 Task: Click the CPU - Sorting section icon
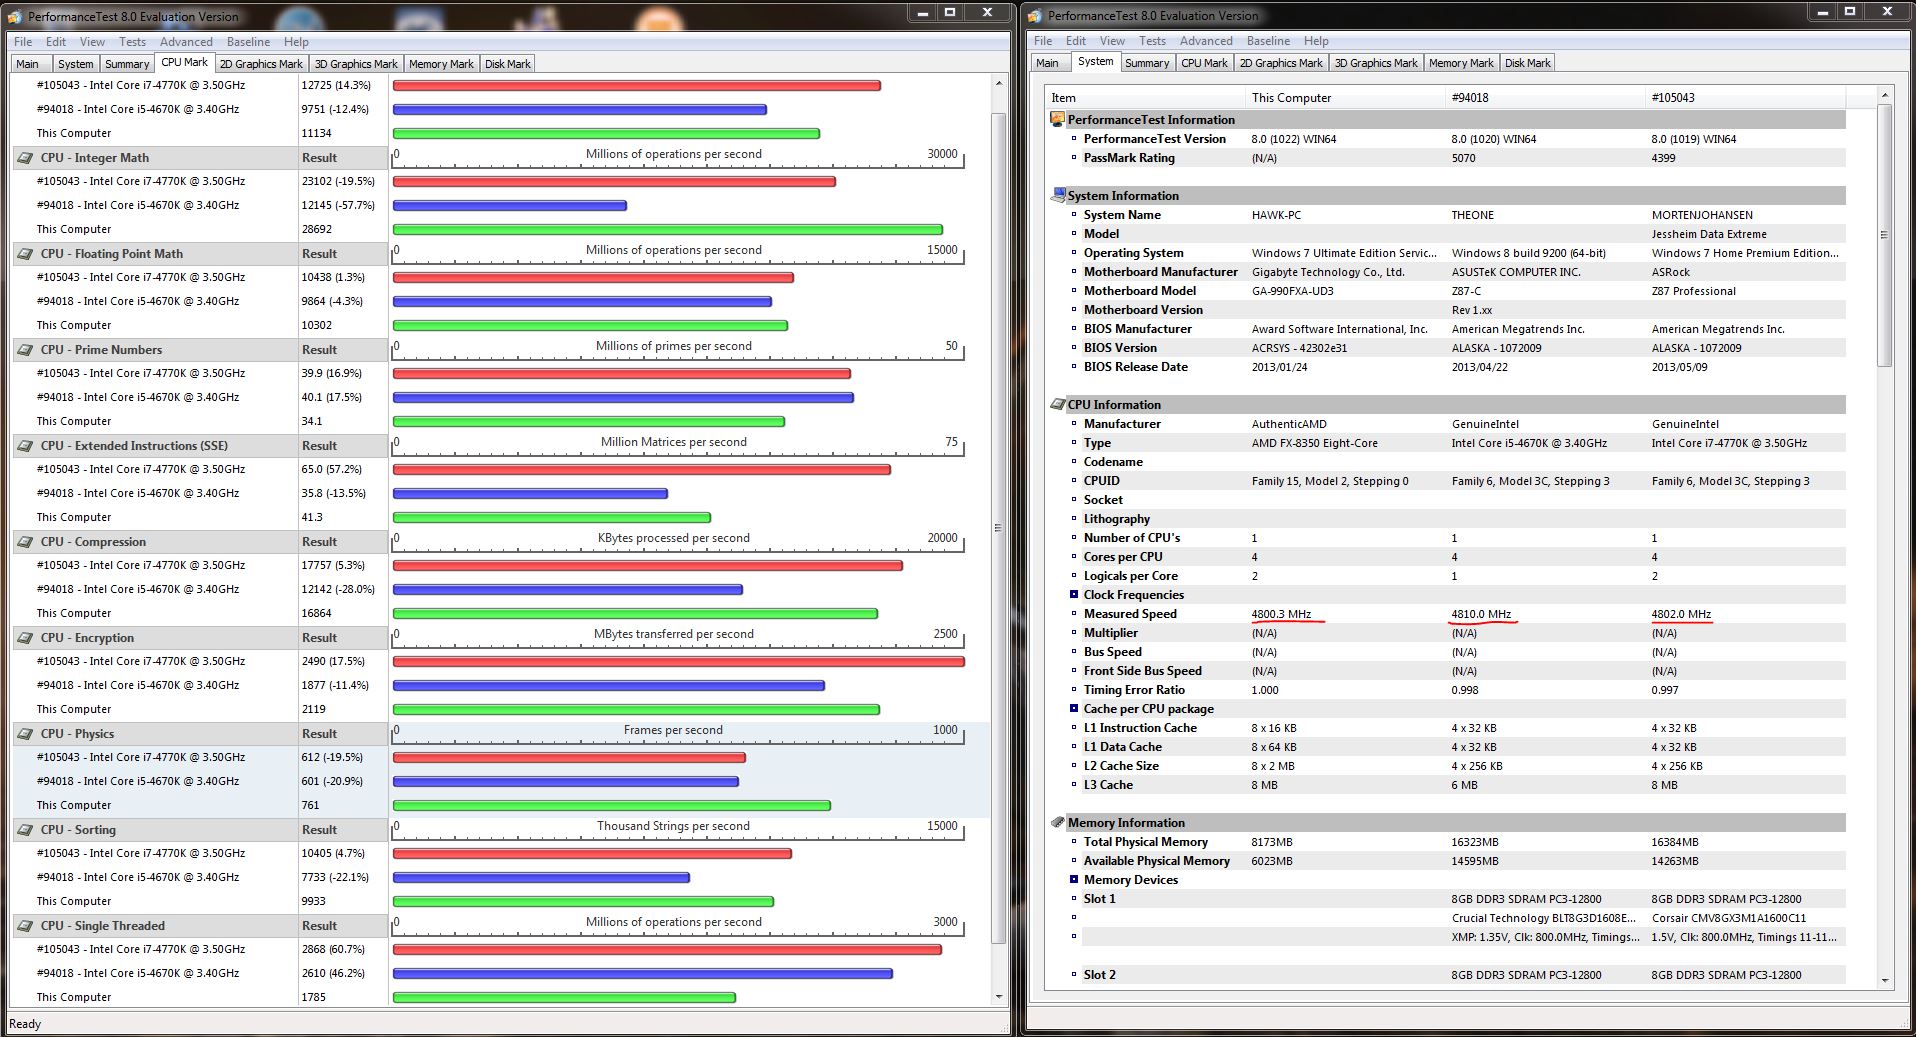[26, 830]
